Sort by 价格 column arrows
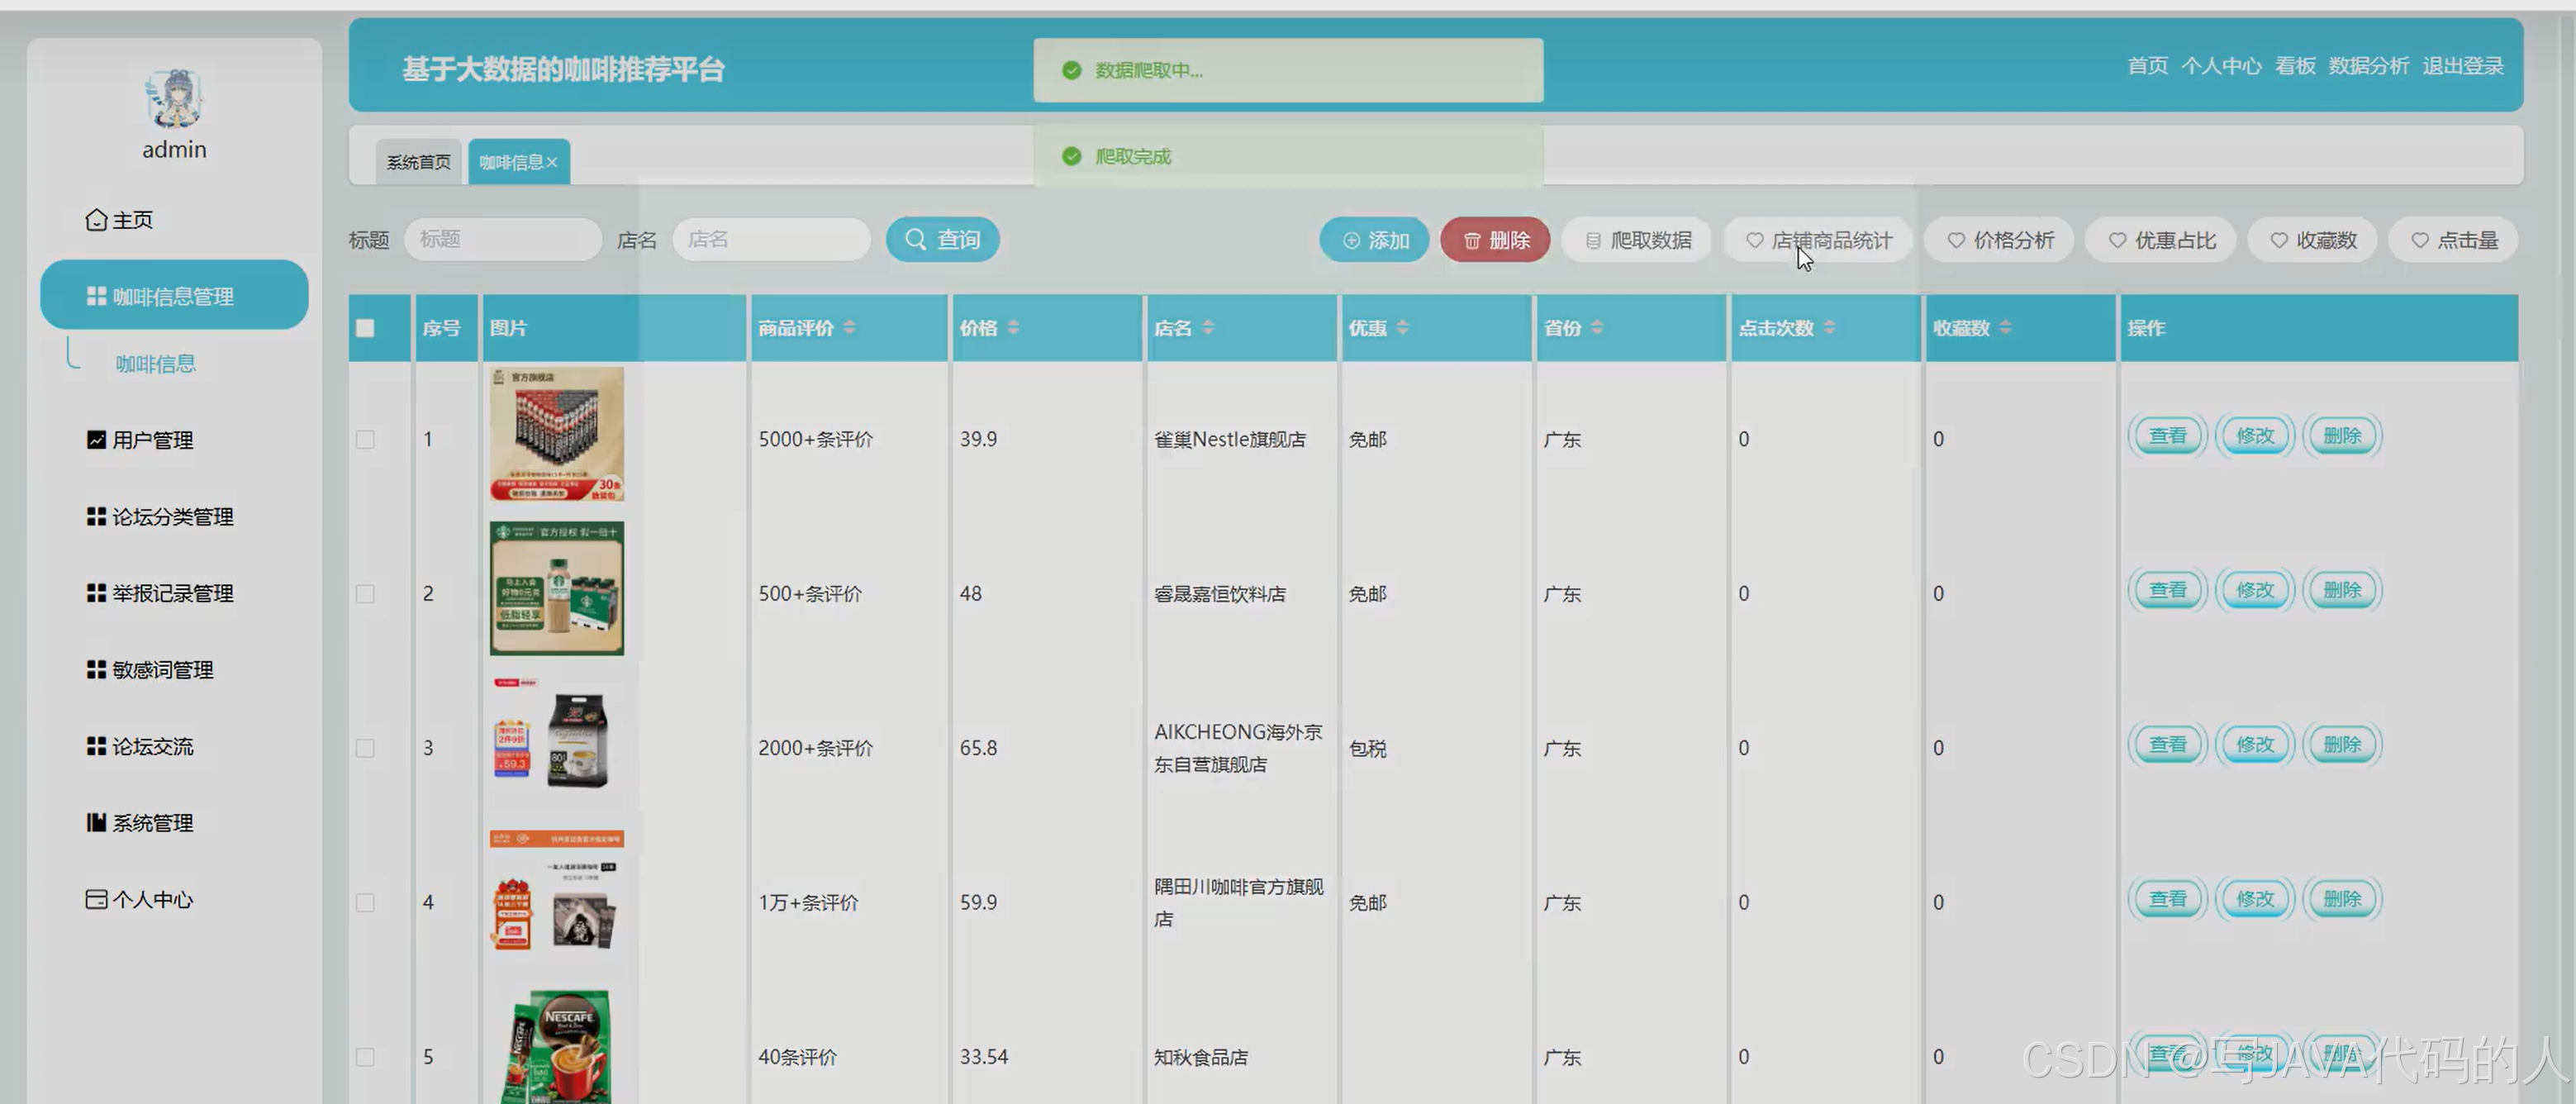Image resolution: width=2576 pixels, height=1104 pixels. click(x=1013, y=327)
